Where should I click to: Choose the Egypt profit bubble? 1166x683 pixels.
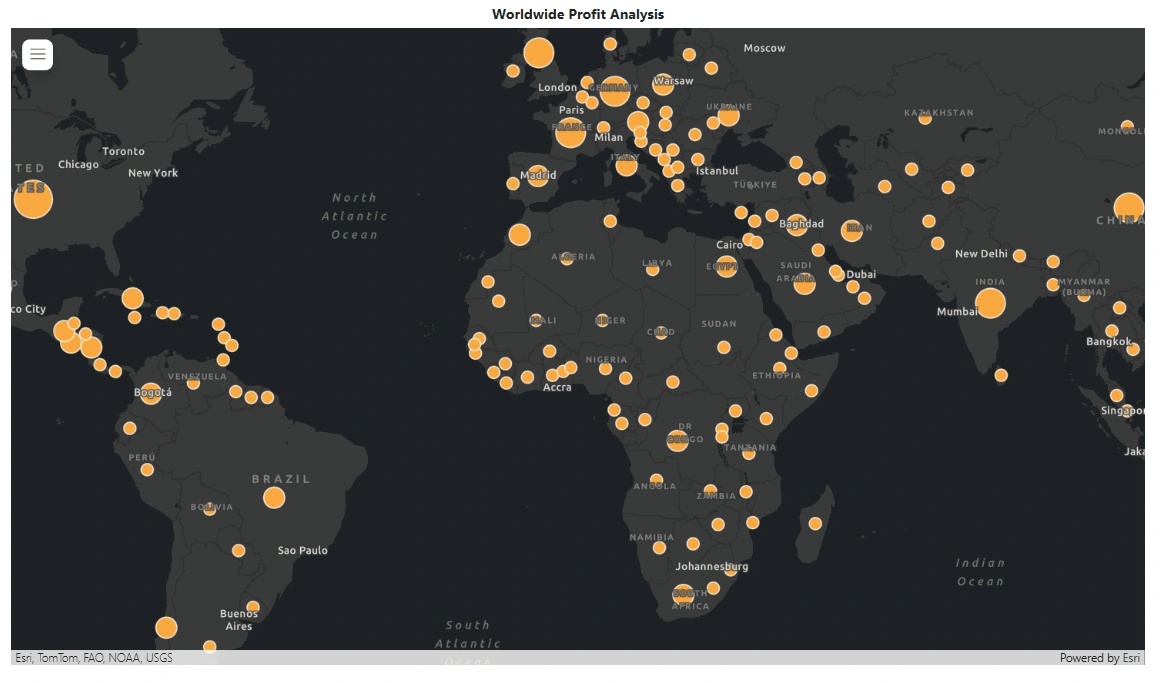point(726,266)
